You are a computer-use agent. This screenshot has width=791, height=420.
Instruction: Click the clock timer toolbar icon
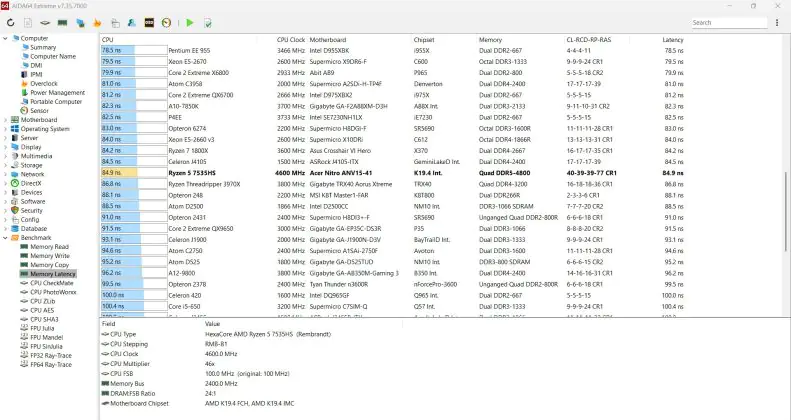pos(166,23)
